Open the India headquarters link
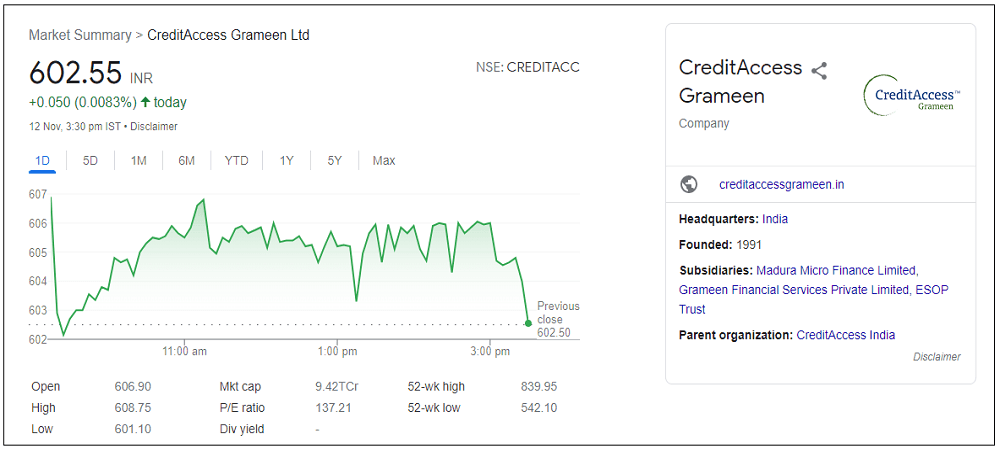This screenshot has height=450, width=1000. (x=775, y=219)
